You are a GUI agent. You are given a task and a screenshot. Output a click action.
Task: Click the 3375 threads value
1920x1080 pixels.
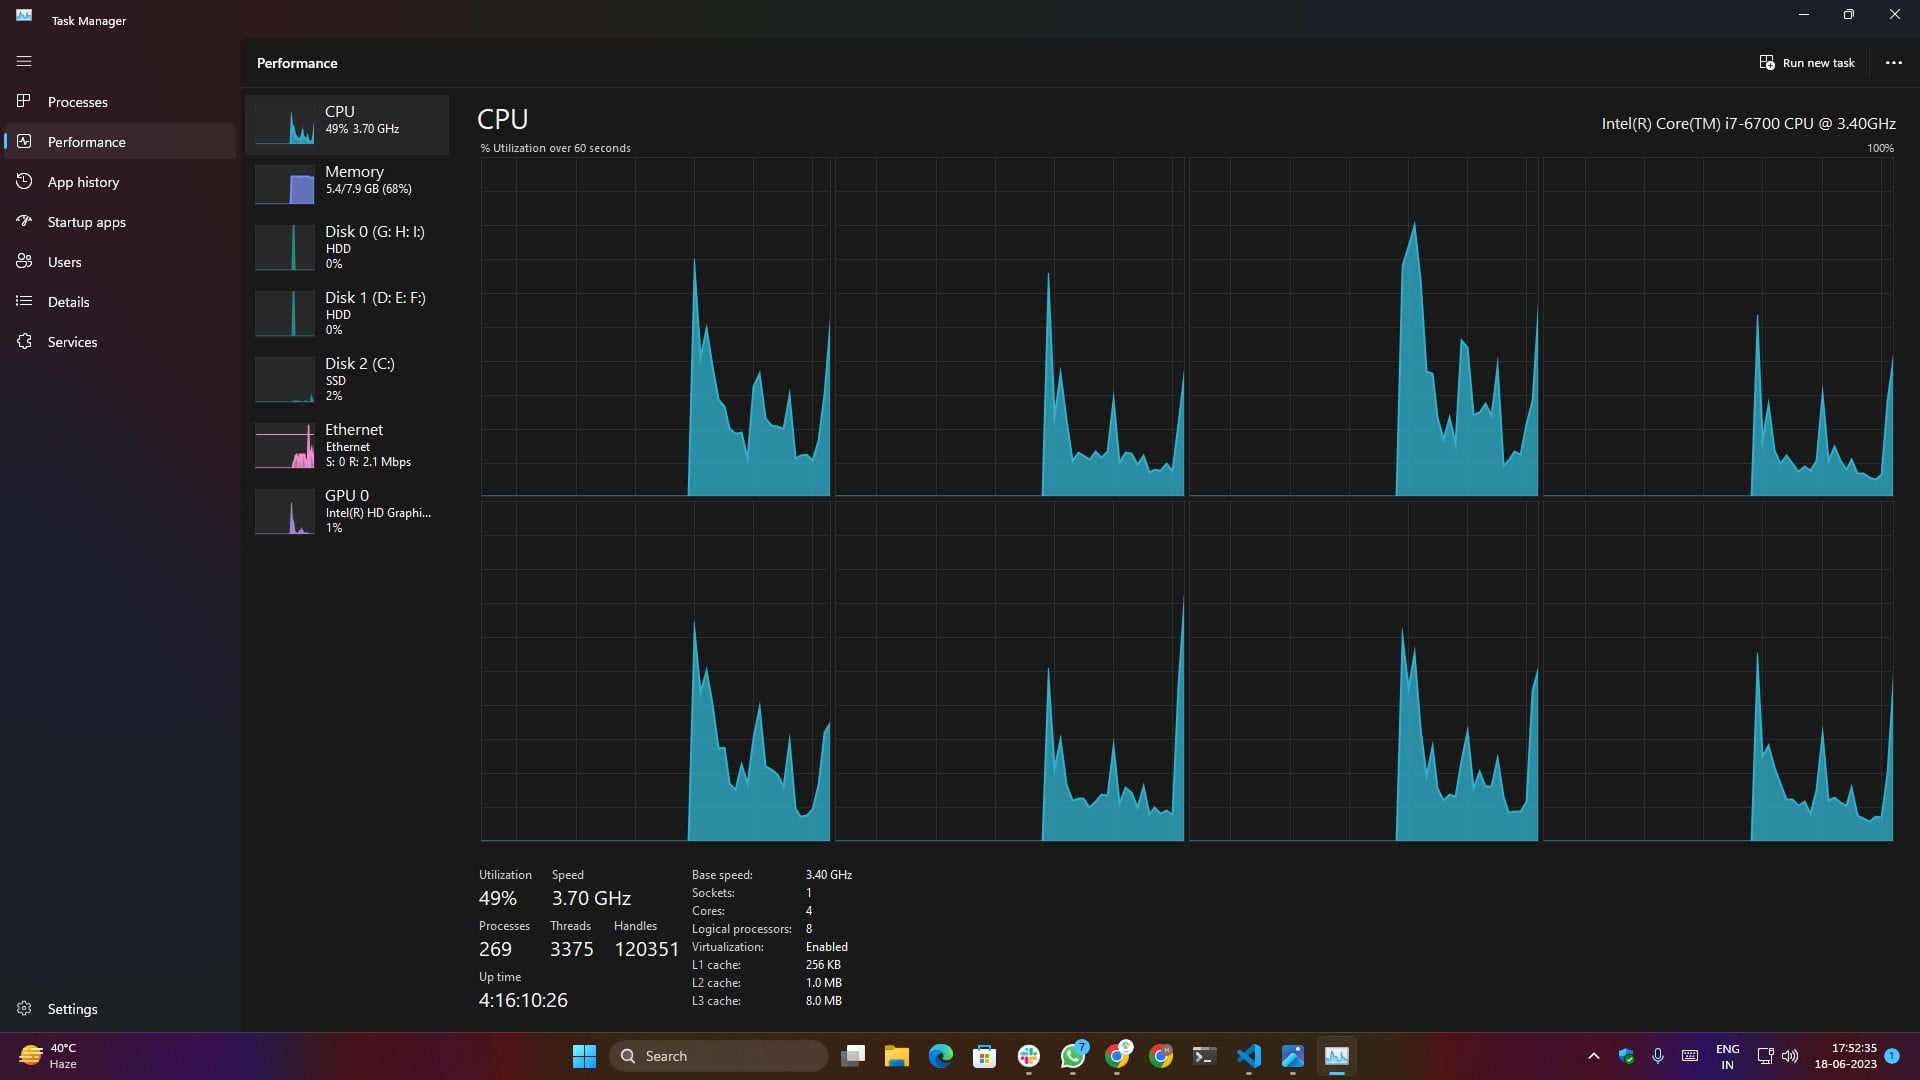point(572,949)
